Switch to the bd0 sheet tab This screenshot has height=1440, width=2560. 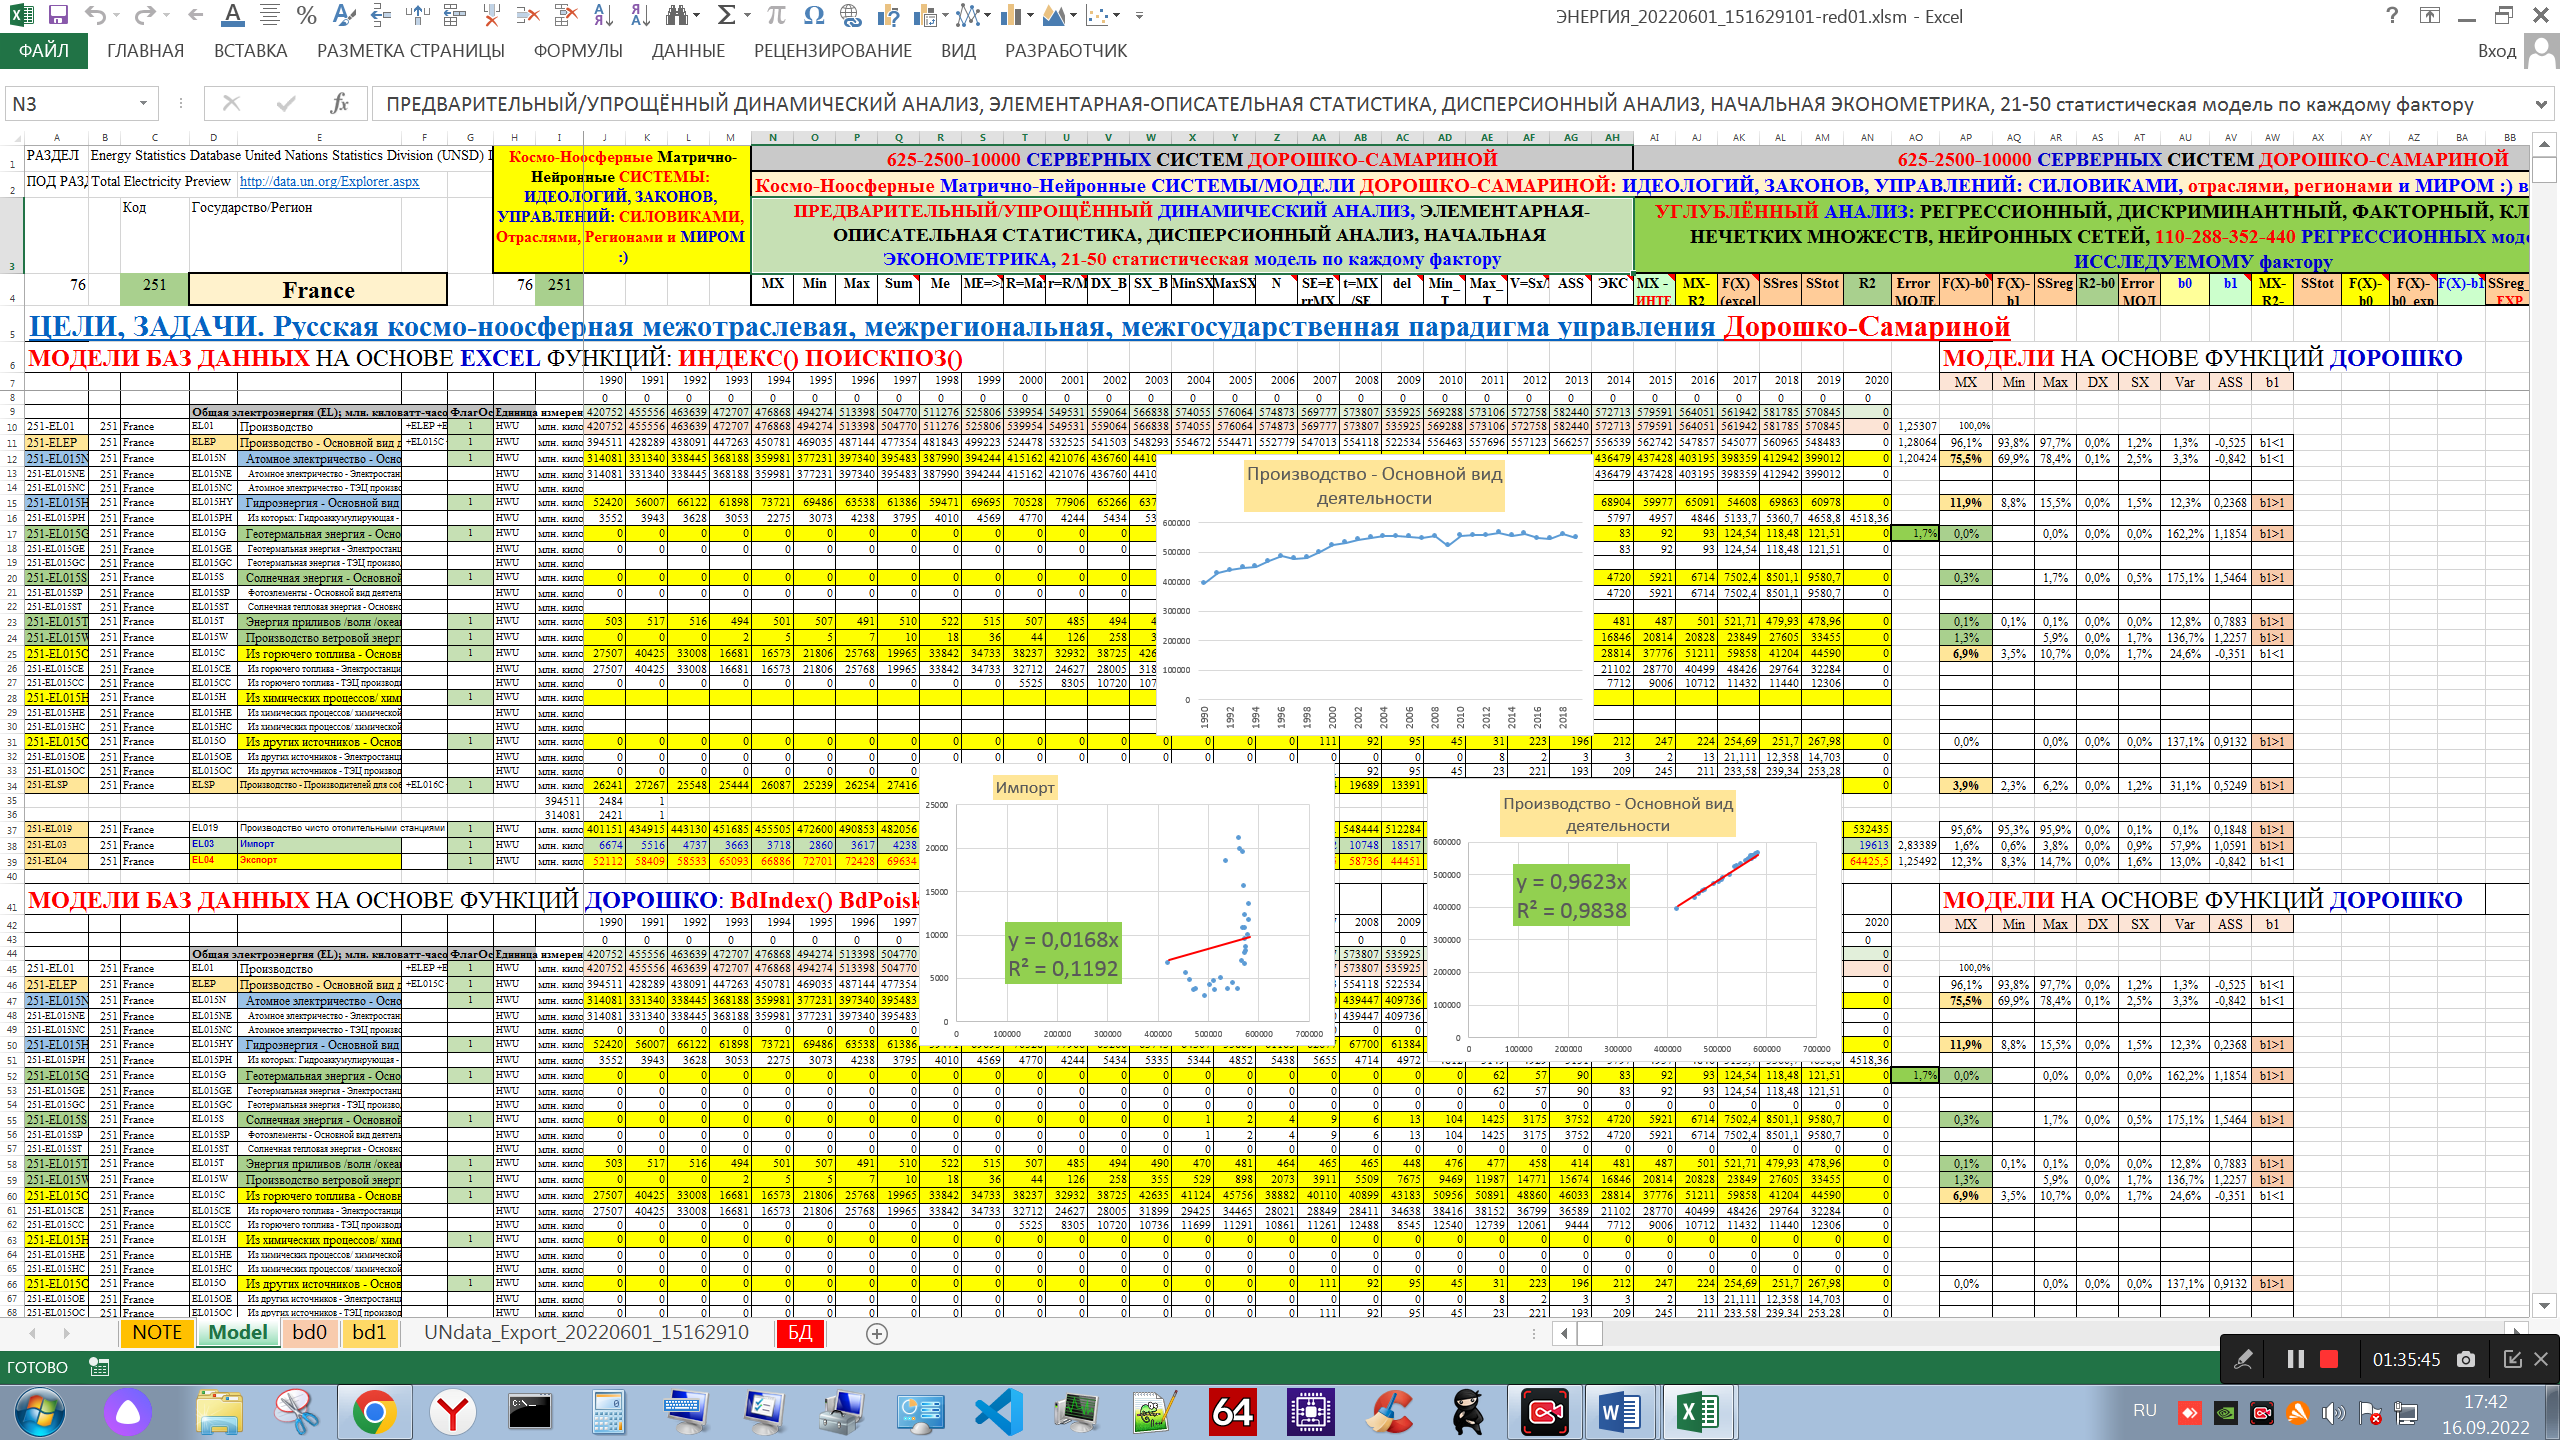point(310,1332)
